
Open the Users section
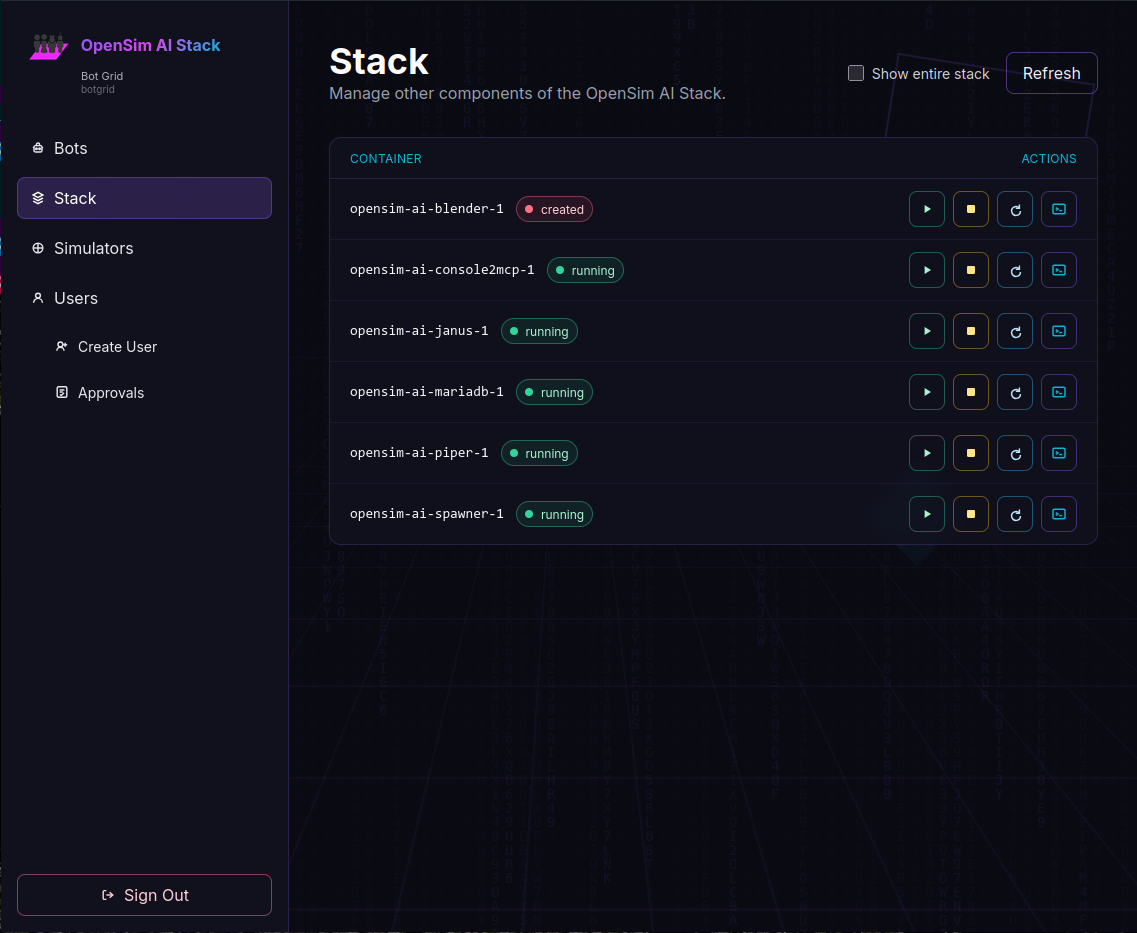coord(144,298)
